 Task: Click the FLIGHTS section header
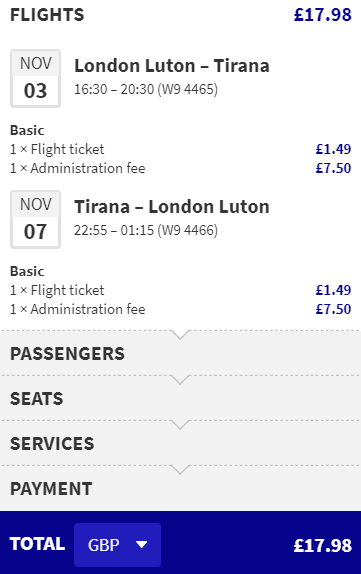[x=47, y=15]
